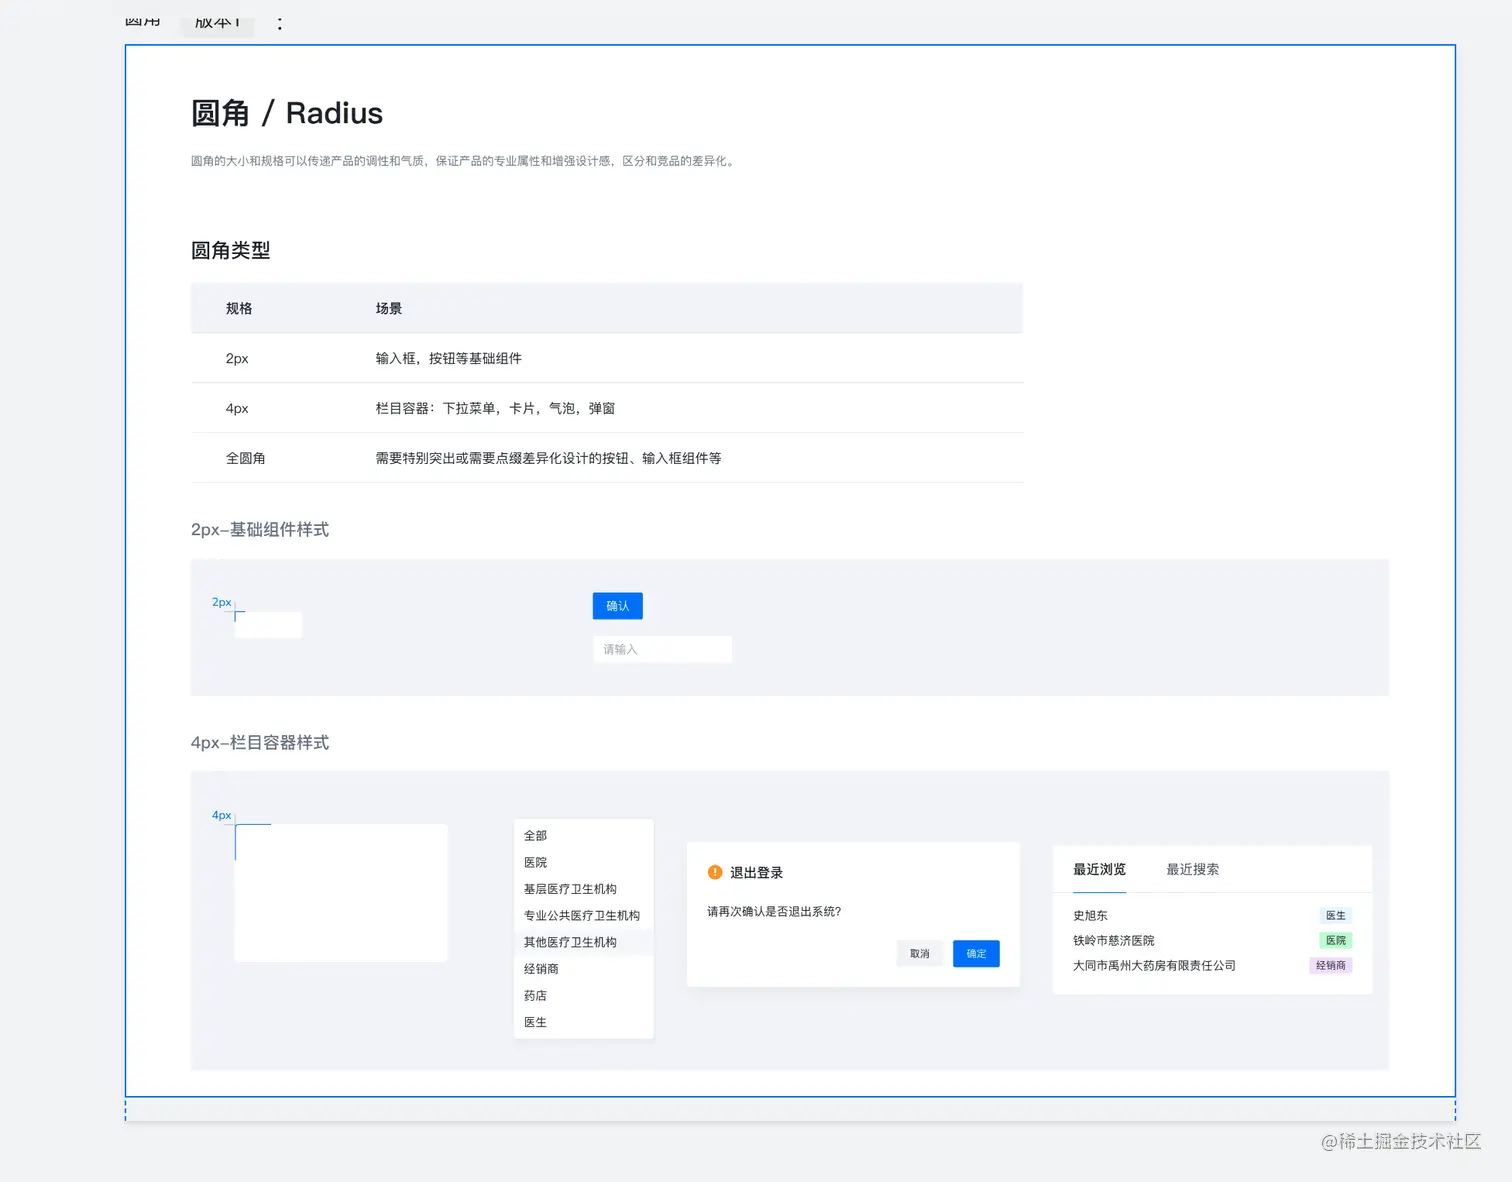Select 经销商 in the dropdown list
Screen dimensions: 1512x1182
(x=583, y=969)
